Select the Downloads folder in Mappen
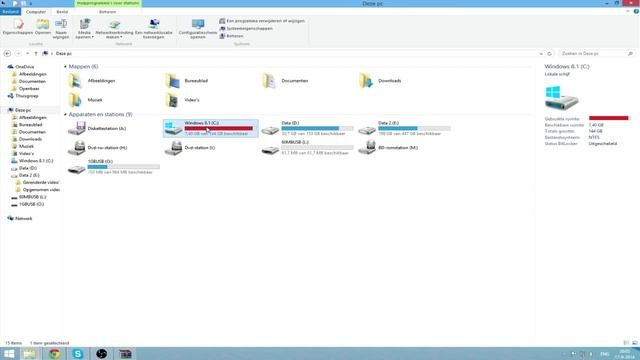Viewport: 640px width, 360px height. click(380, 81)
